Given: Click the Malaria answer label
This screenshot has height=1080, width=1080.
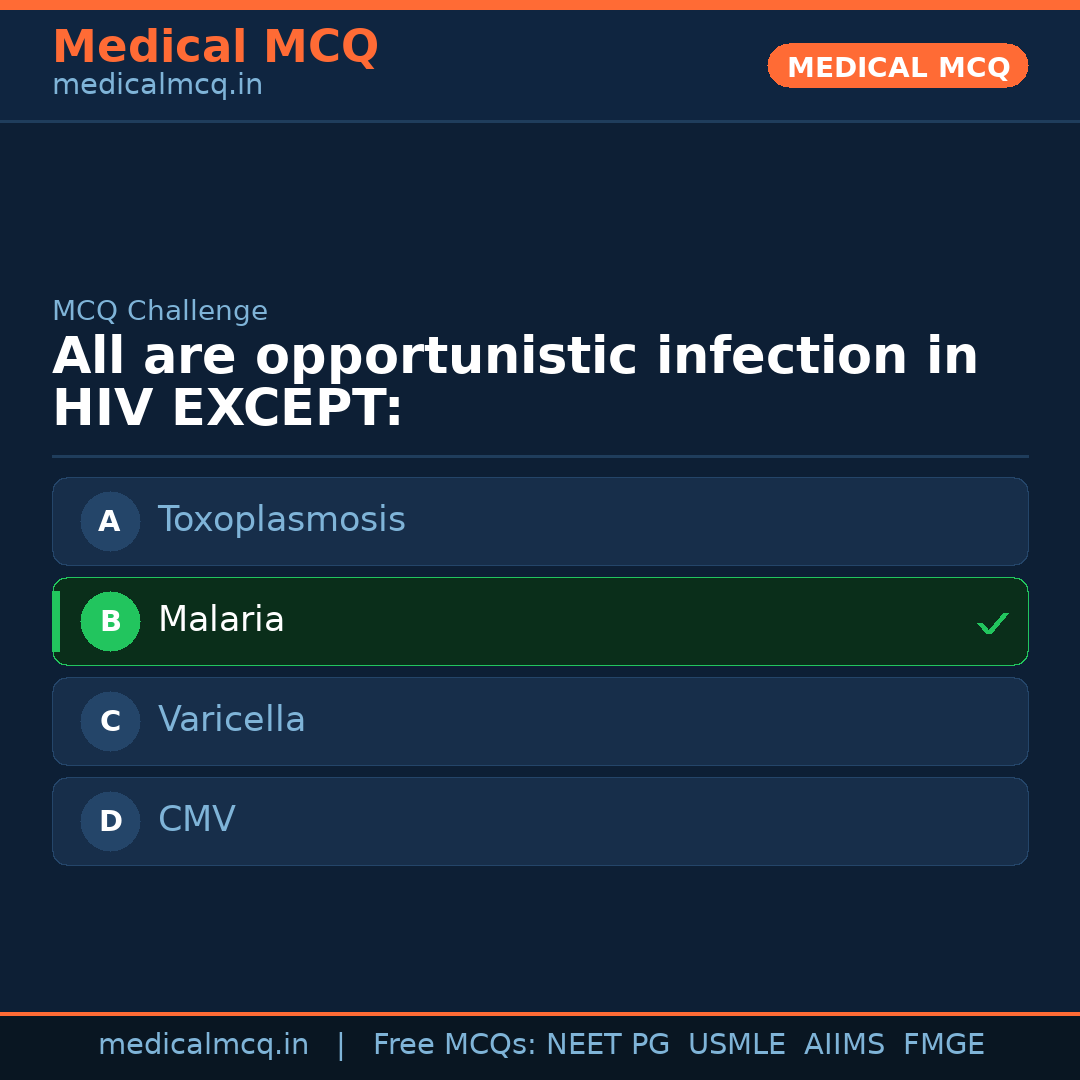Looking at the screenshot, I should click(x=221, y=620).
